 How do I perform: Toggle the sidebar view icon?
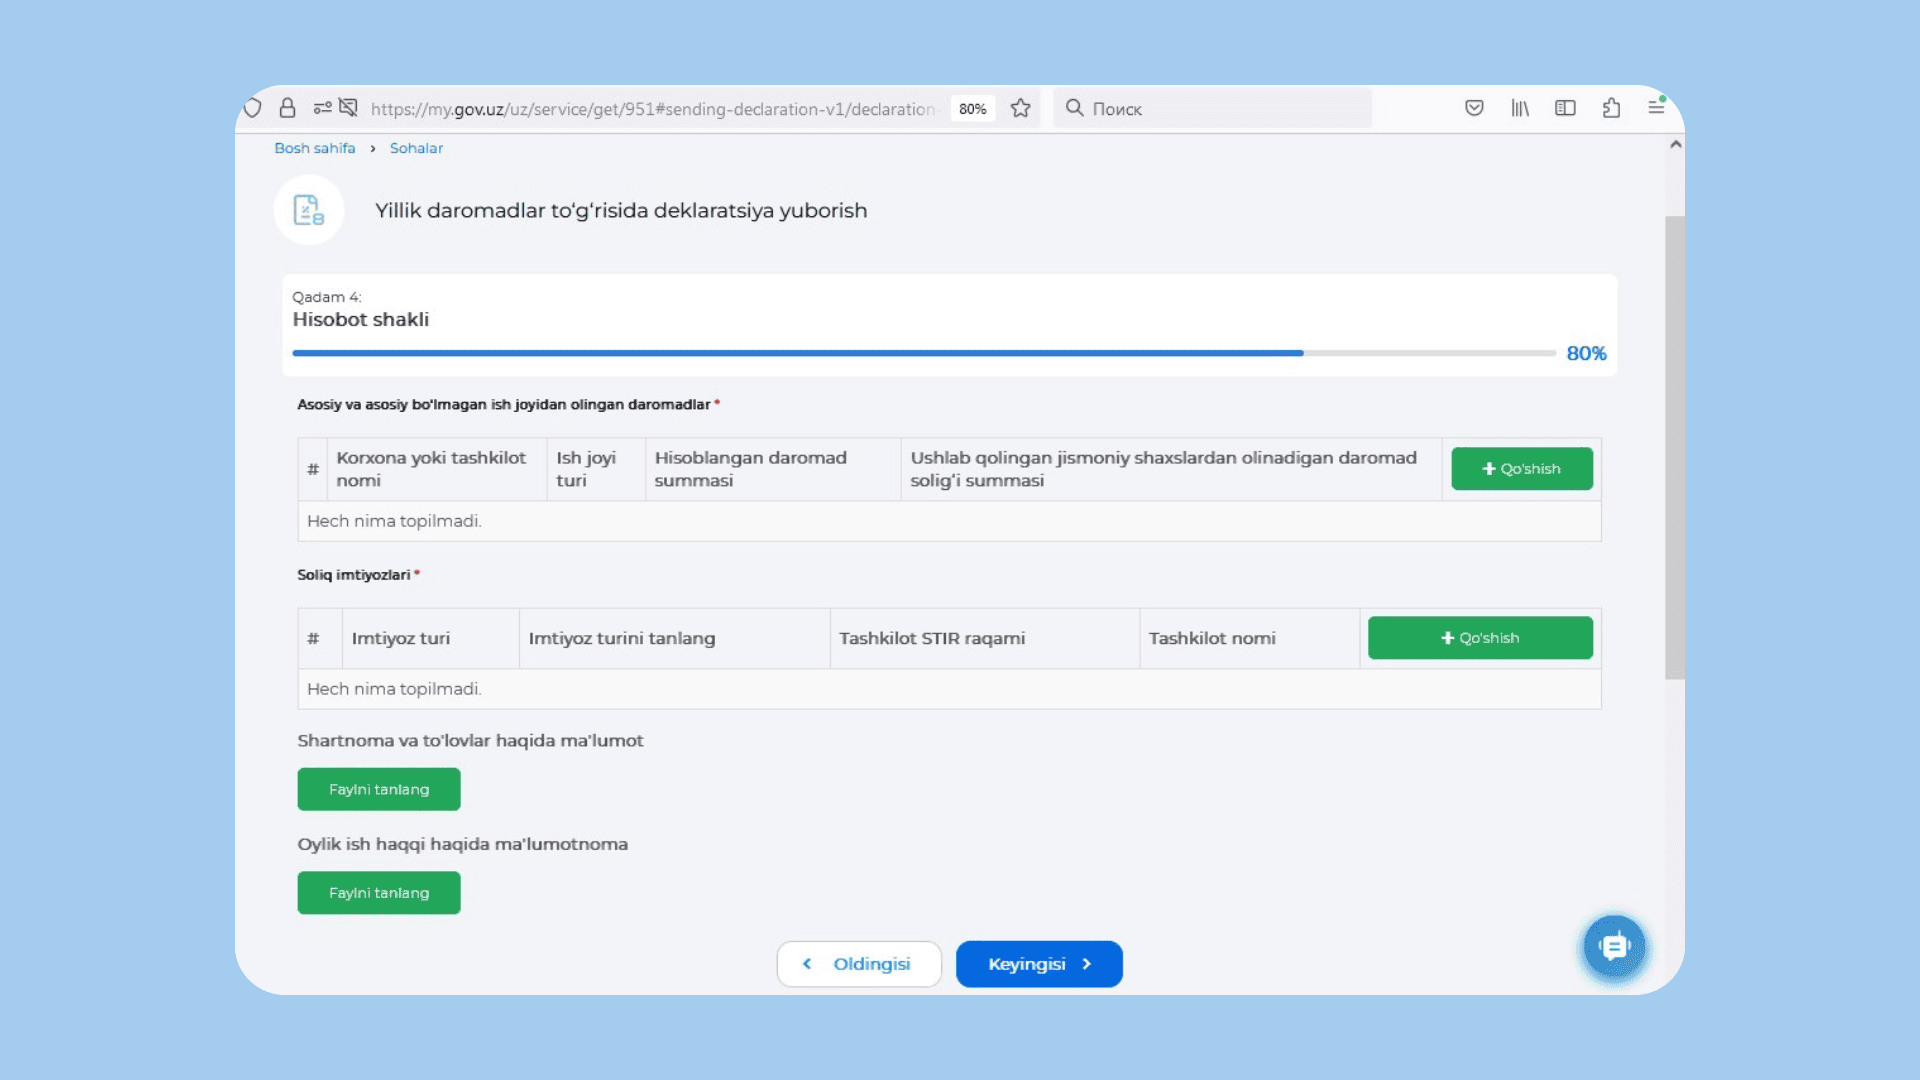click(1565, 108)
